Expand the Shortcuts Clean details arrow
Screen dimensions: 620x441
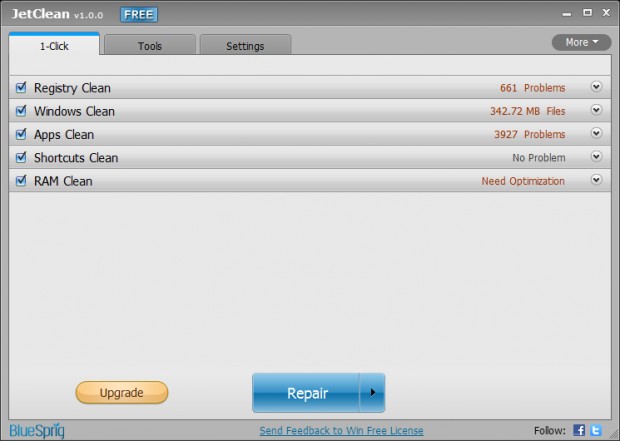[596, 157]
